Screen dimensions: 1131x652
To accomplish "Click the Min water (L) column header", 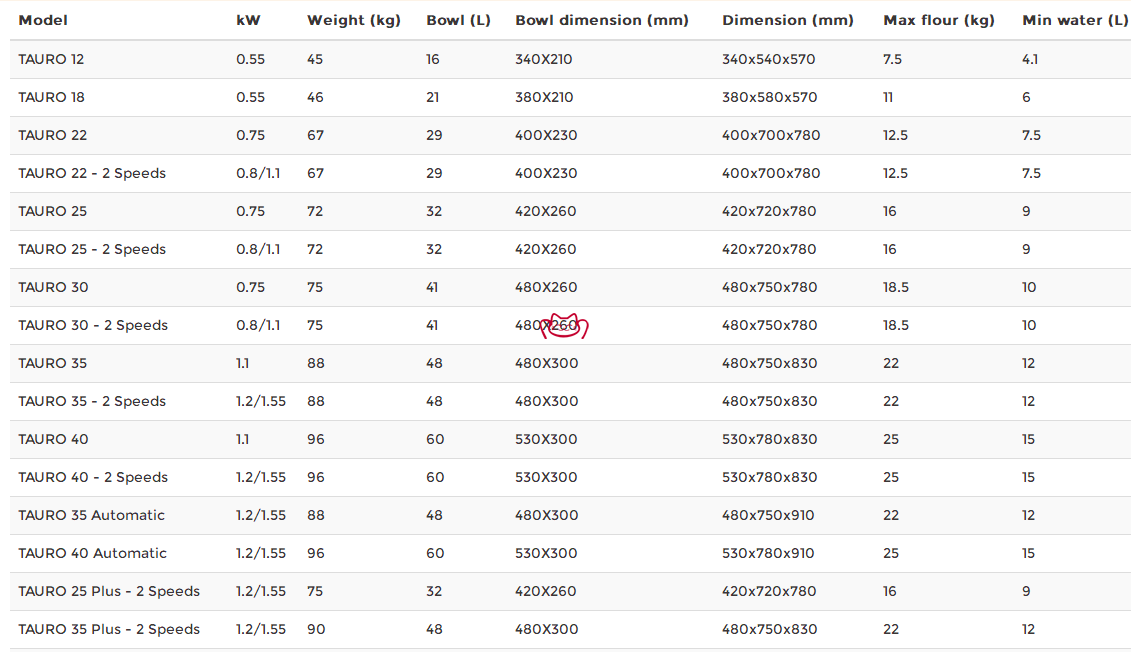I will click(1075, 20).
